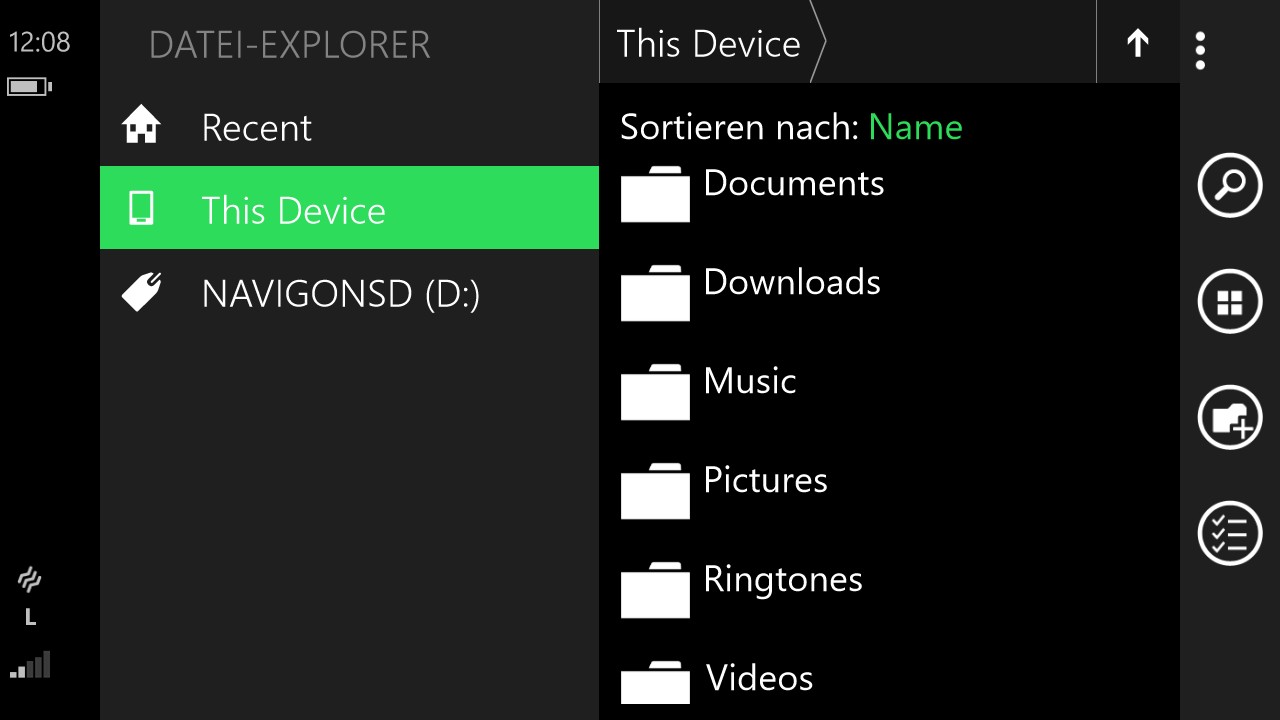1280x720 pixels.
Task: Navigate up with the arrow icon
Action: click(1137, 43)
